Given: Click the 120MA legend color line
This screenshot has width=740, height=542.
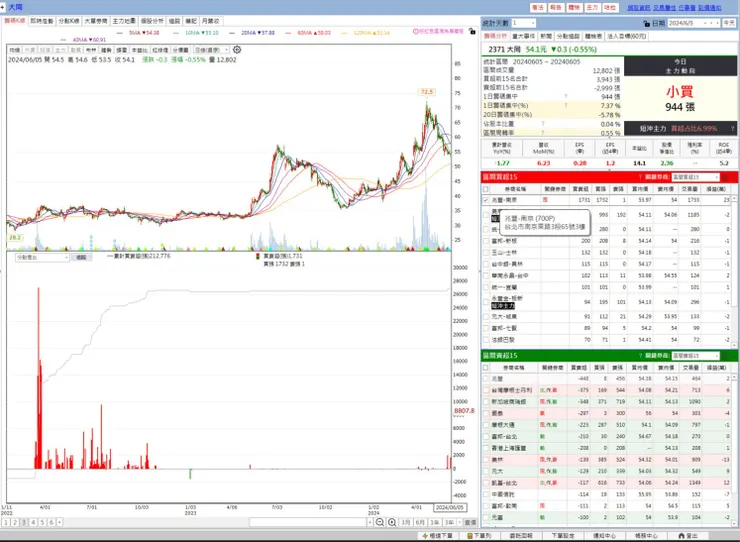Looking at the screenshot, I should point(344,33).
